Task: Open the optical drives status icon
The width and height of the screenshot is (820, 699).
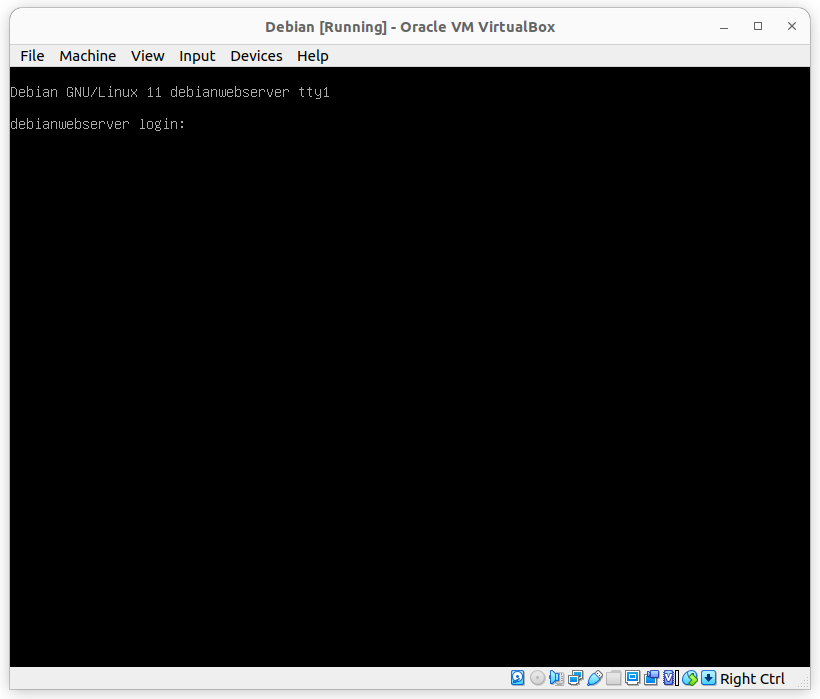Action: [x=536, y=678]
